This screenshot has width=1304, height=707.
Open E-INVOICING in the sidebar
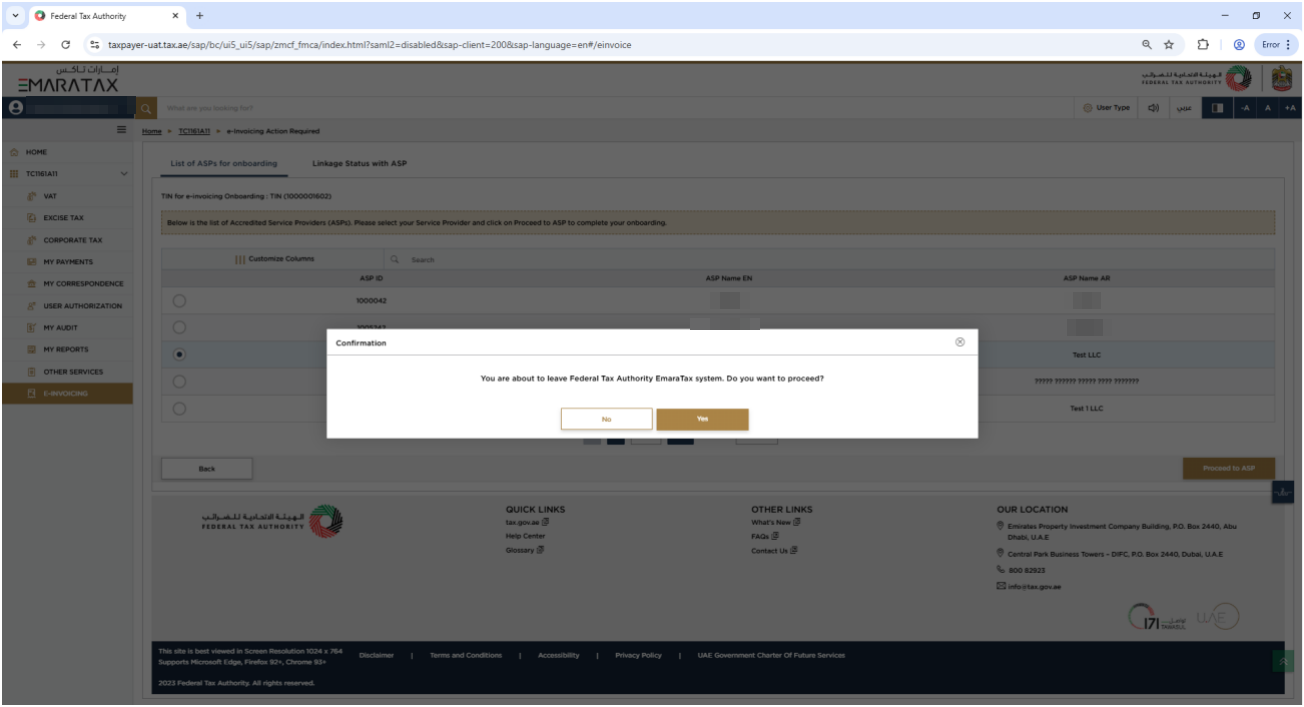click(x=67, y=394)
